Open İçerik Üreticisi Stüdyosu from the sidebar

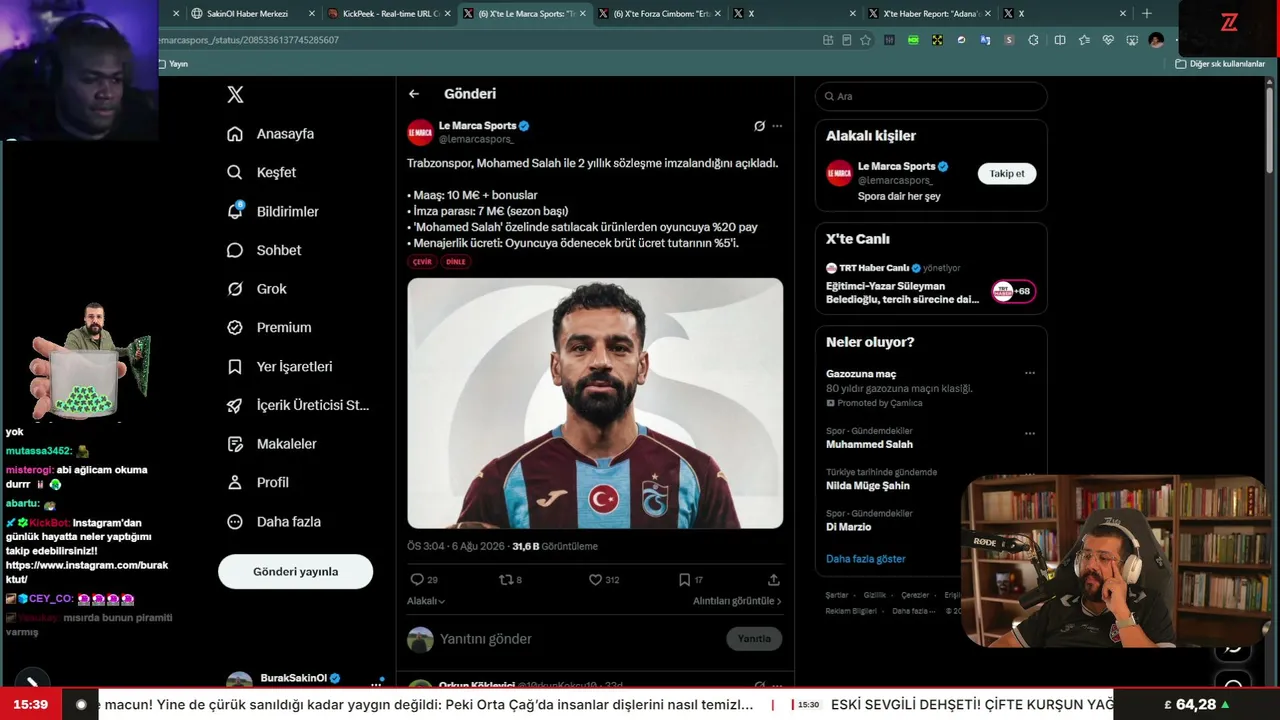pos(298,405)
